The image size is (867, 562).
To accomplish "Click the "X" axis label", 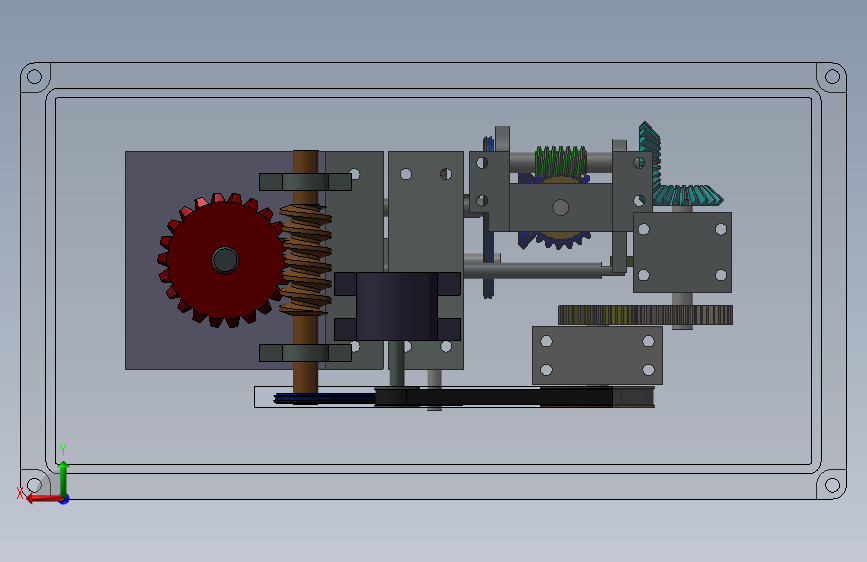I will 20,493.
